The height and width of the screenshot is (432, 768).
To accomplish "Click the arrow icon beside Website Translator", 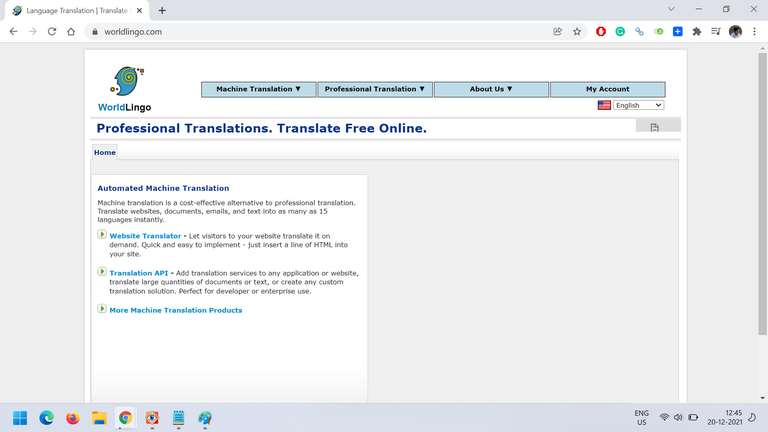I will [102, 235].
